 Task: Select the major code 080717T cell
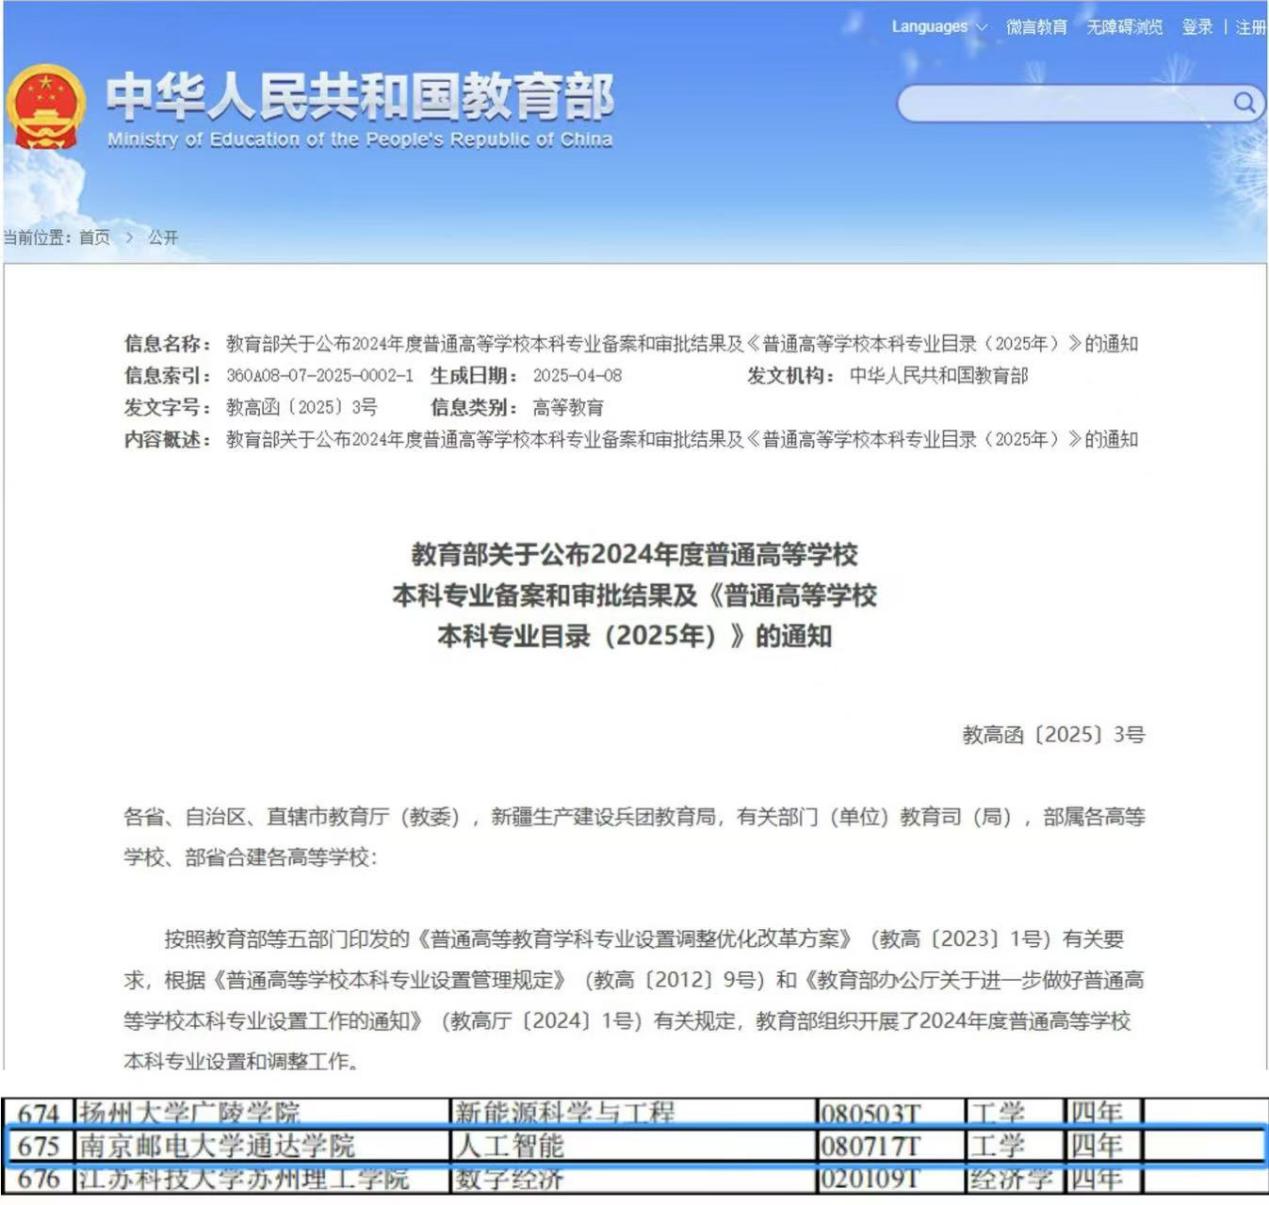tap(870, 1145)
